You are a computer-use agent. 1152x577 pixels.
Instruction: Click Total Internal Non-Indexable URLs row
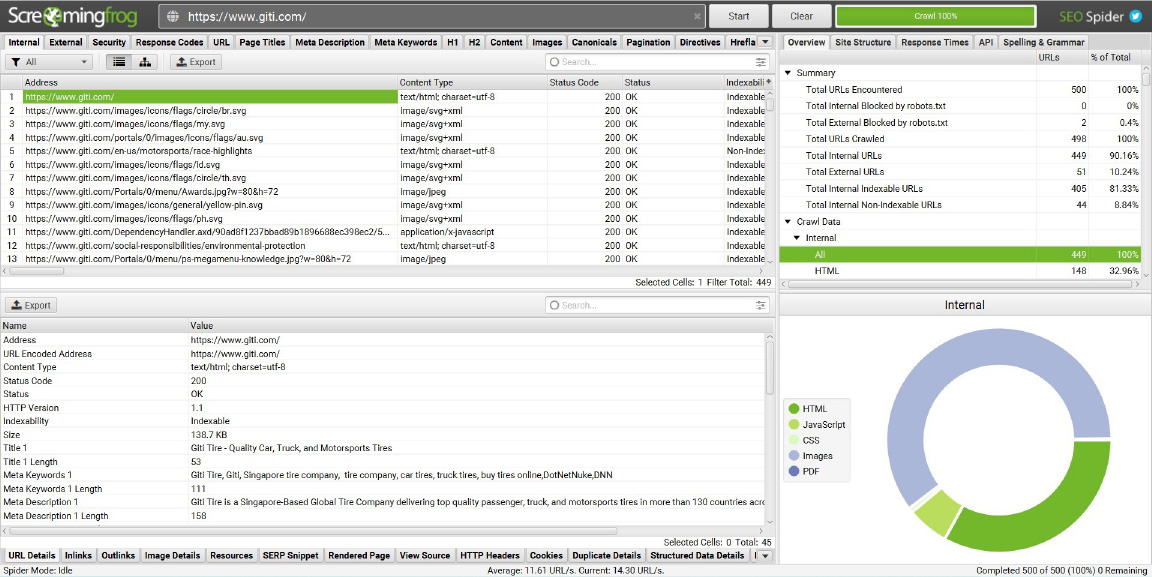(x=960, y=205)
